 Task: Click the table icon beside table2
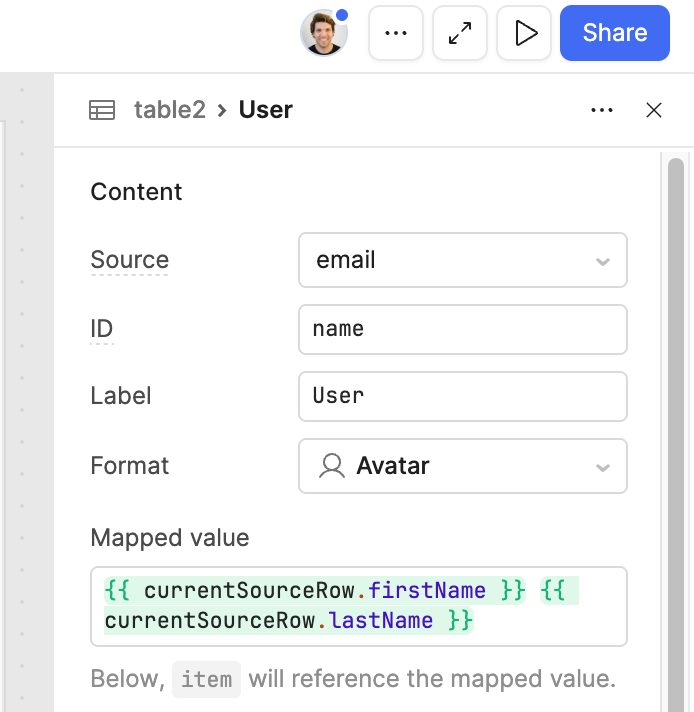tap(102, 110)
